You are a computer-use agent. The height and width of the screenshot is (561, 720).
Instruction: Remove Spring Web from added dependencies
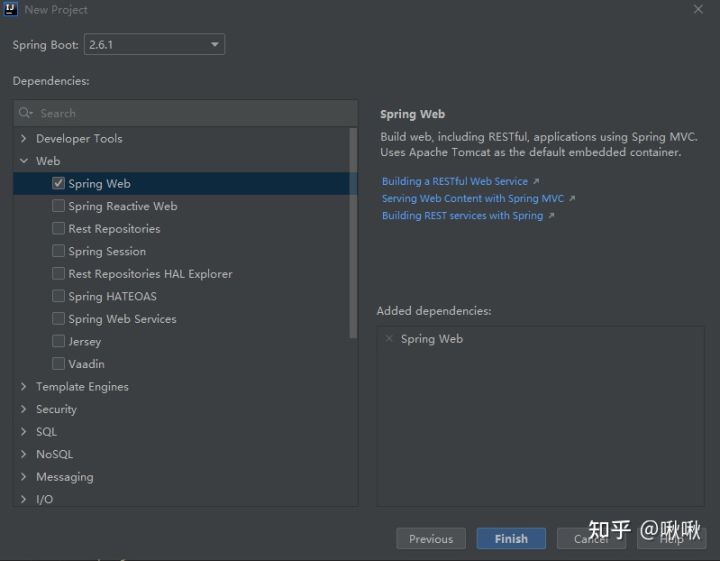(x=389, y=339)
